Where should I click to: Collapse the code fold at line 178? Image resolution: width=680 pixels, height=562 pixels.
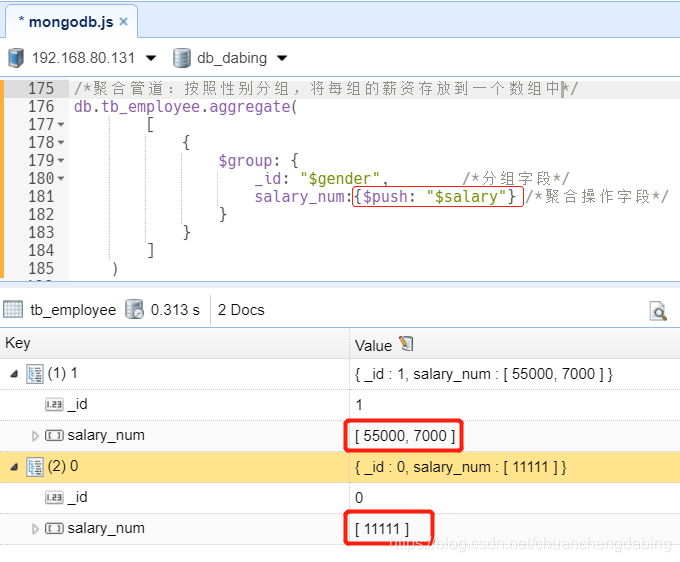[x=61, y=143]
